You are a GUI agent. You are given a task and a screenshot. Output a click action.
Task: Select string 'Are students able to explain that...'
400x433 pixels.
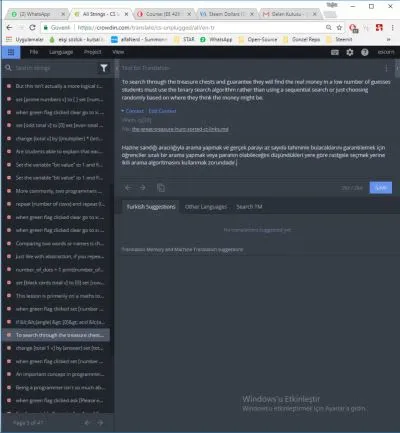(56, 151)
